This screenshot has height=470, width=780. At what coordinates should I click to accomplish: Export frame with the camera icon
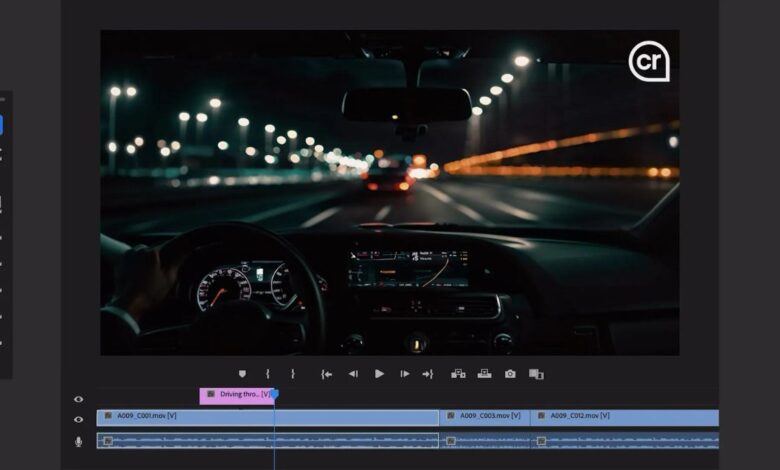click(x=510, y=374)
